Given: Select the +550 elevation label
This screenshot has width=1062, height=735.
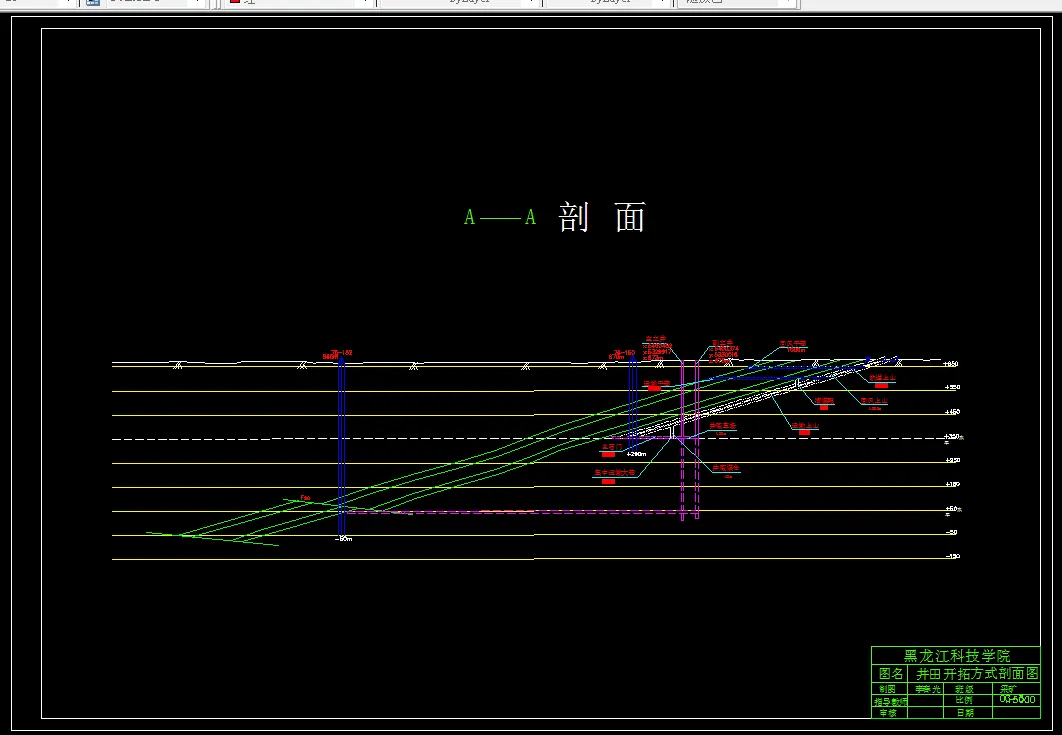Looking at the screenshot, I should coord(952,388).
